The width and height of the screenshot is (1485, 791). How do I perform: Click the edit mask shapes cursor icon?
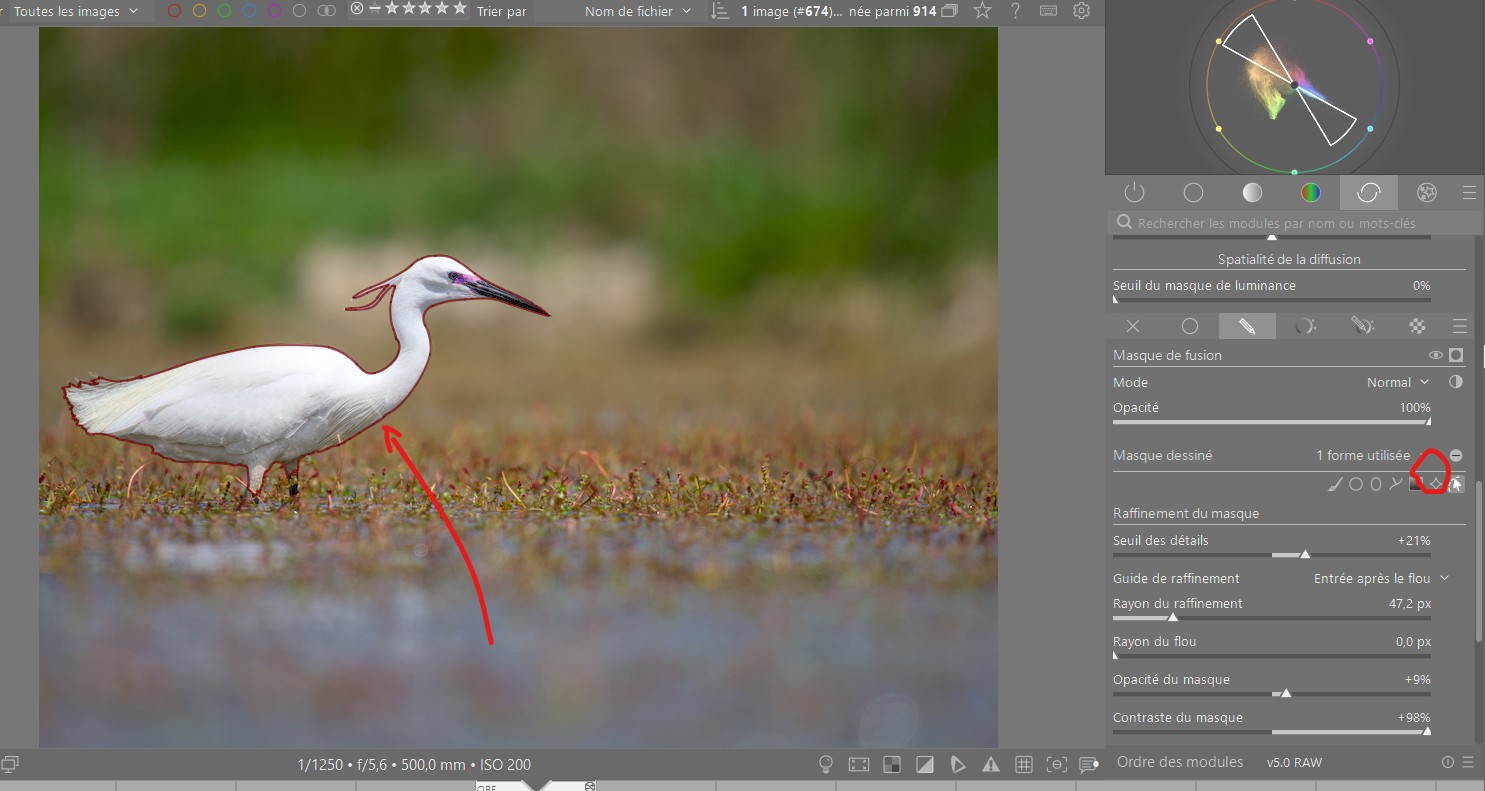point(1456,484)
